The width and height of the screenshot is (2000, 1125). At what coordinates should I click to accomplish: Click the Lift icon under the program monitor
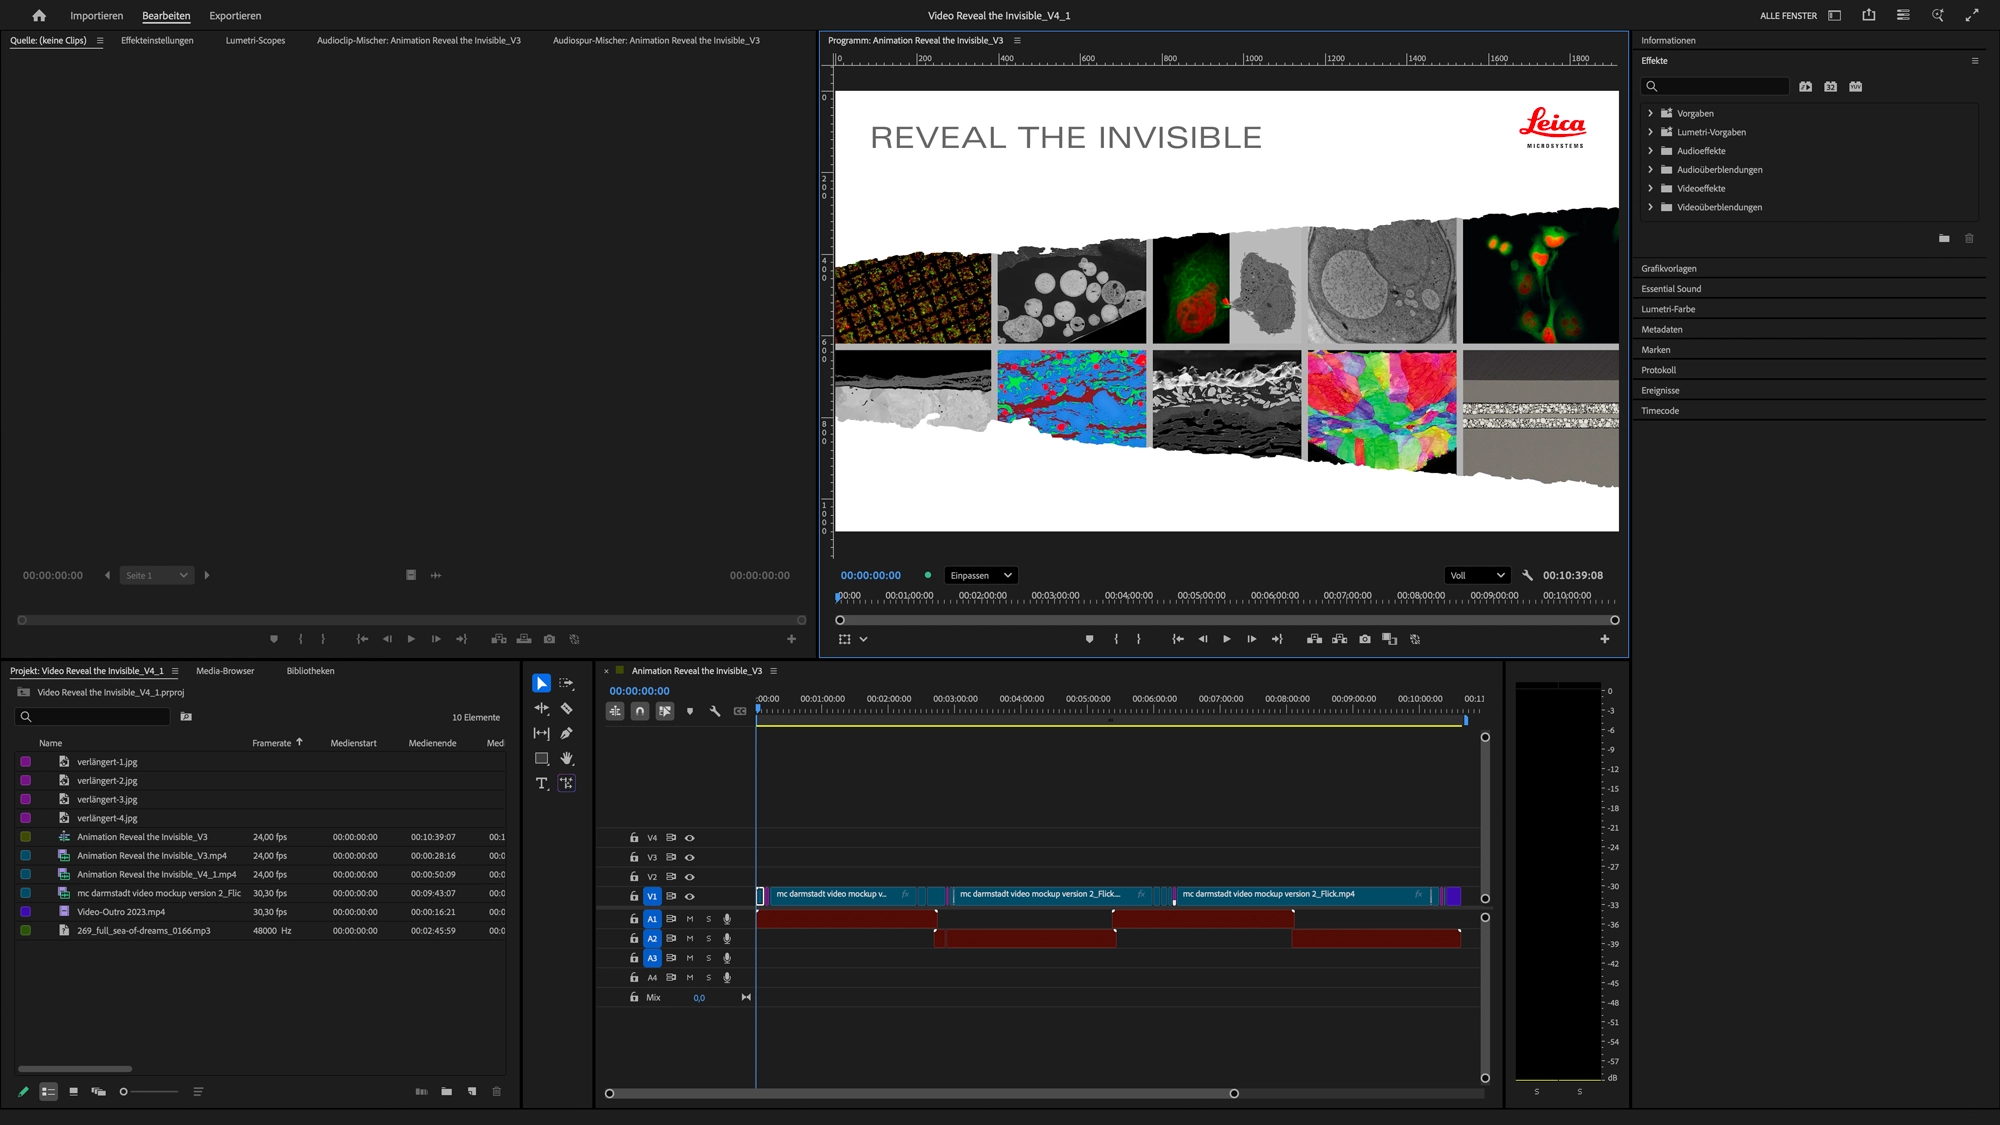click(1313, 639)
